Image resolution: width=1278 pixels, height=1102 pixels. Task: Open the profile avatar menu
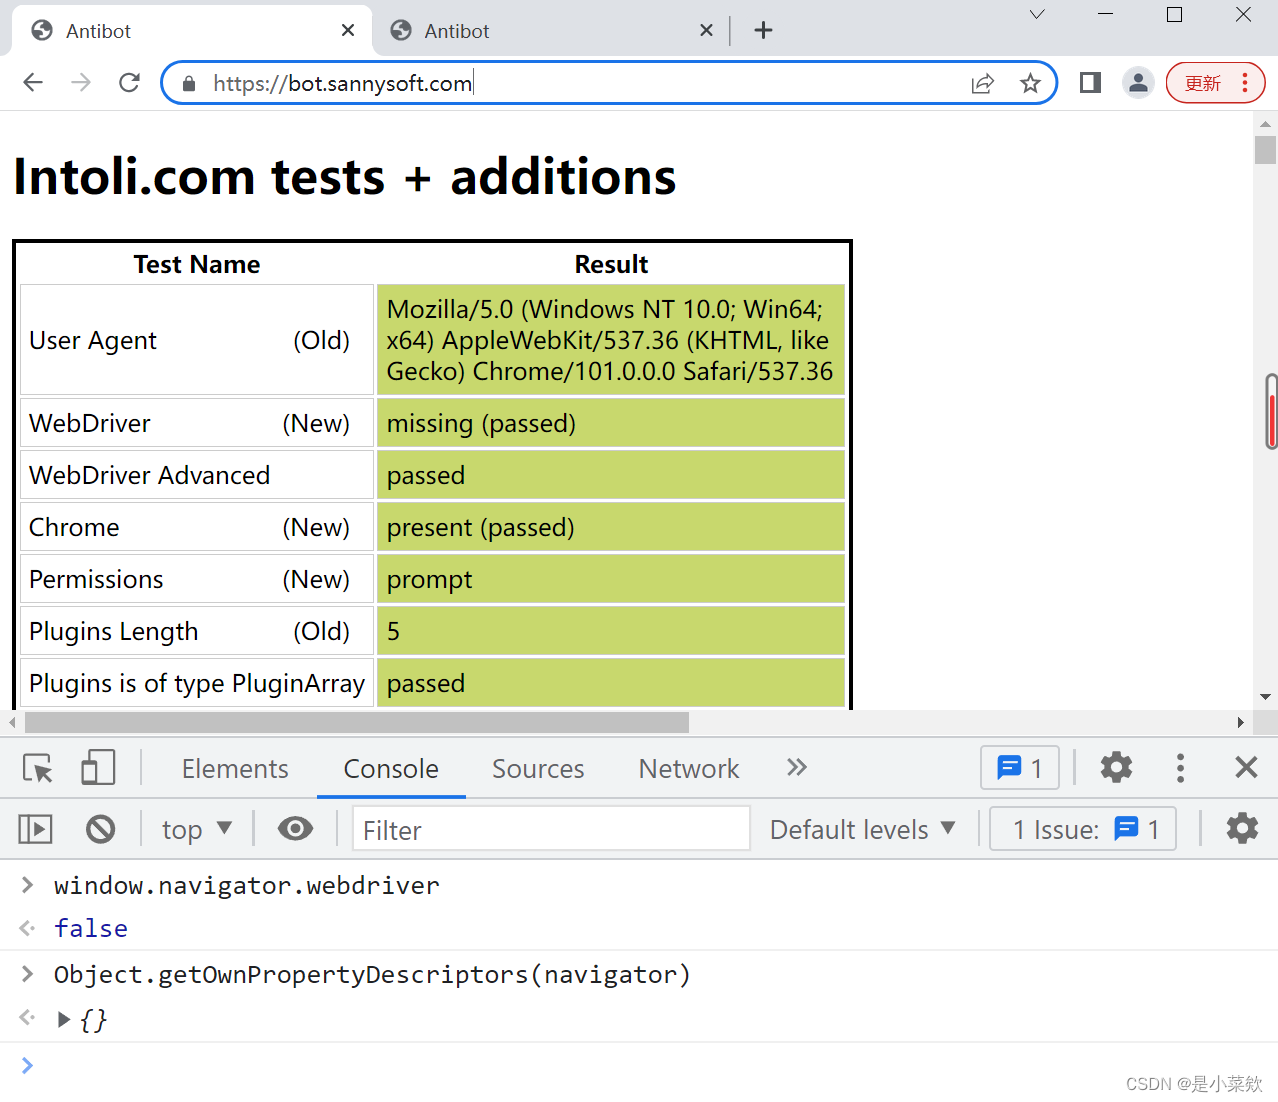pyautogui.click(x=1138, y=83)
